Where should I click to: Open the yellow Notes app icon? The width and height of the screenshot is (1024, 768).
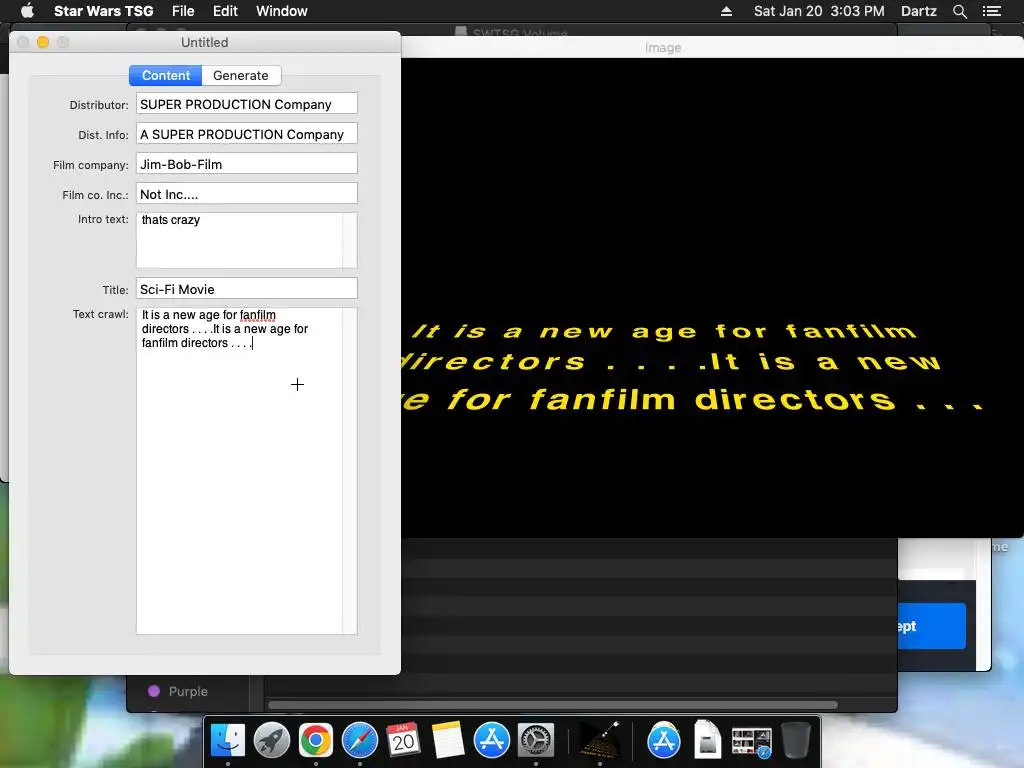(447, 740)
